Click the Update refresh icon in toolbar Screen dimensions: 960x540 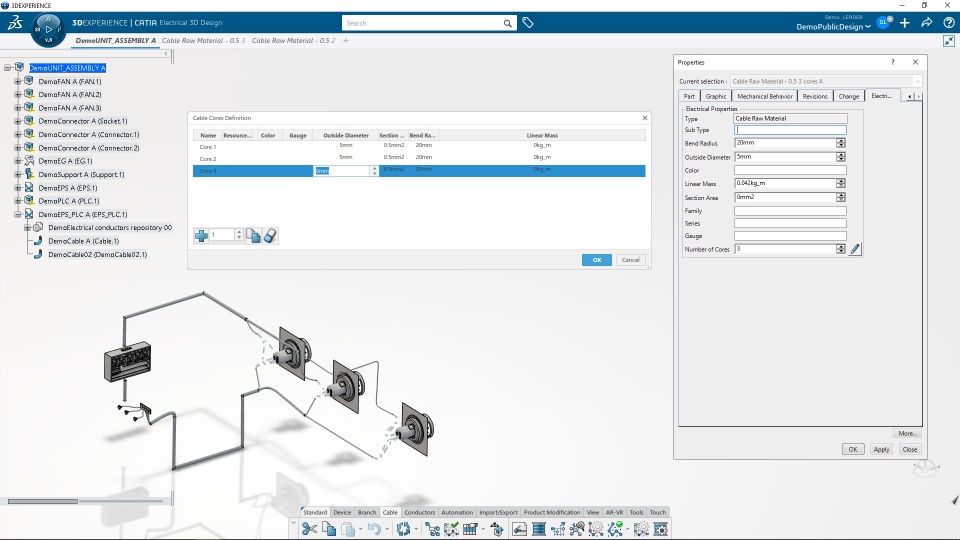(x=403, y=529)
